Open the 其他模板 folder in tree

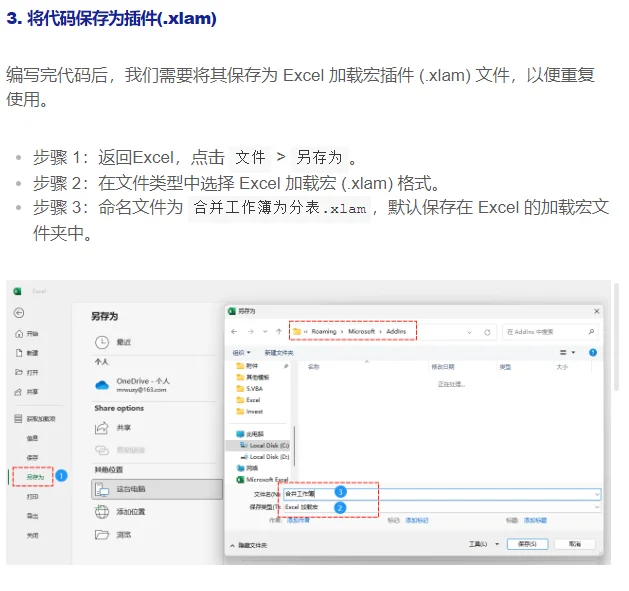pyautogui.click(x=253, y=377)
